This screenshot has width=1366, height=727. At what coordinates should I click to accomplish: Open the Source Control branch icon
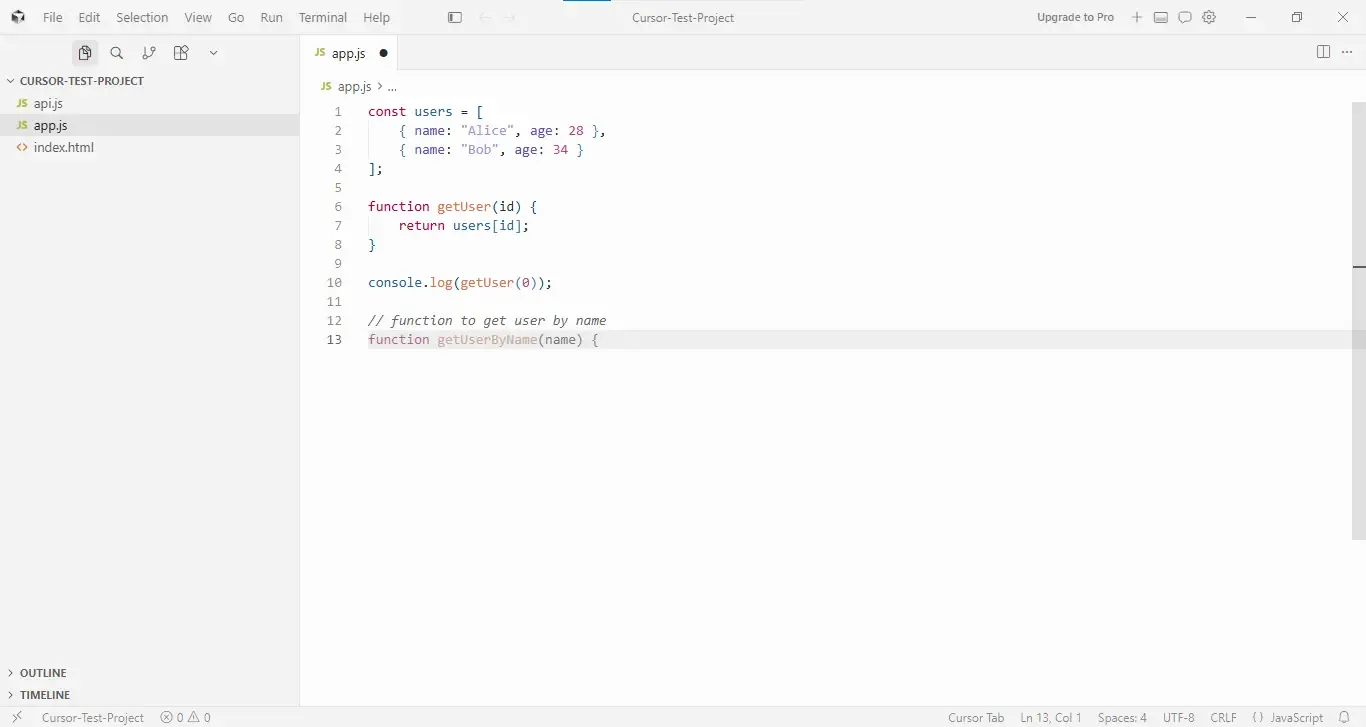point(149,53)
